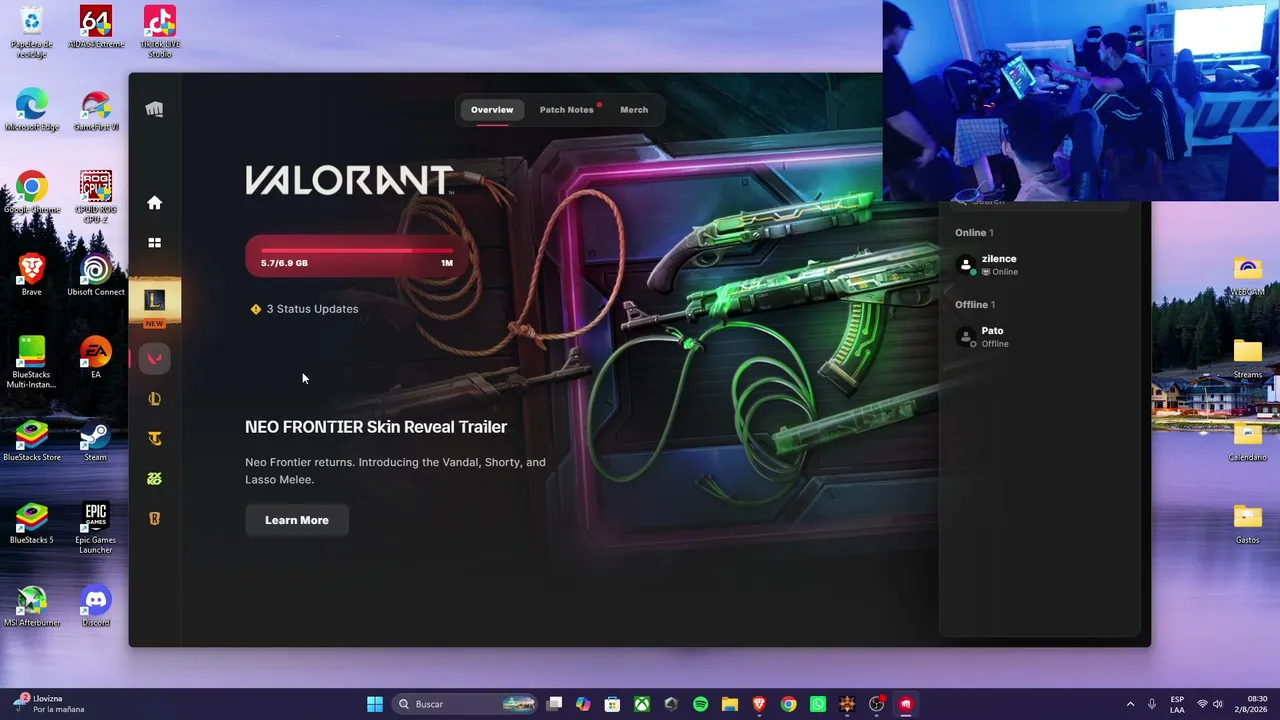Select the Gastos folder on the desktop
The height and width of the screenshot is (720, 1280).
[x=1248, y=523]
